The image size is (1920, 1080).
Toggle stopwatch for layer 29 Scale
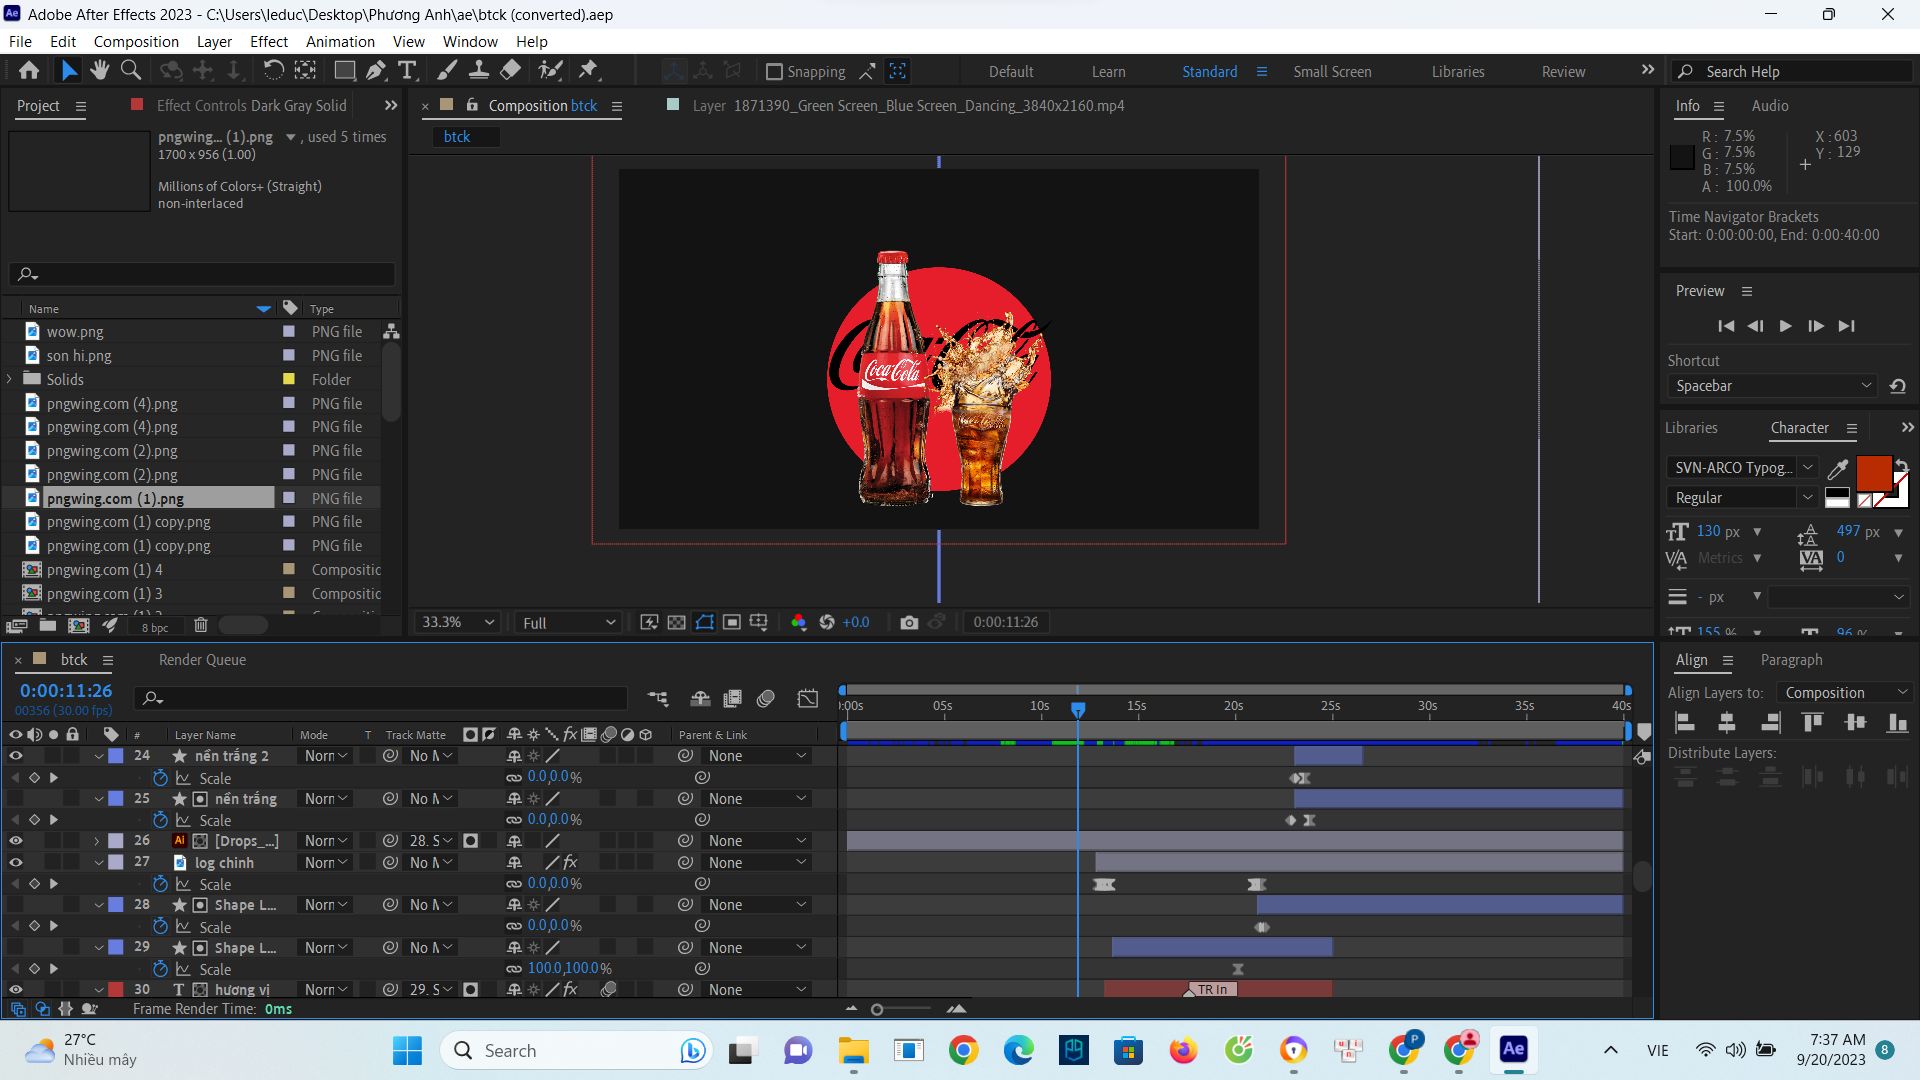coord(160,968)
